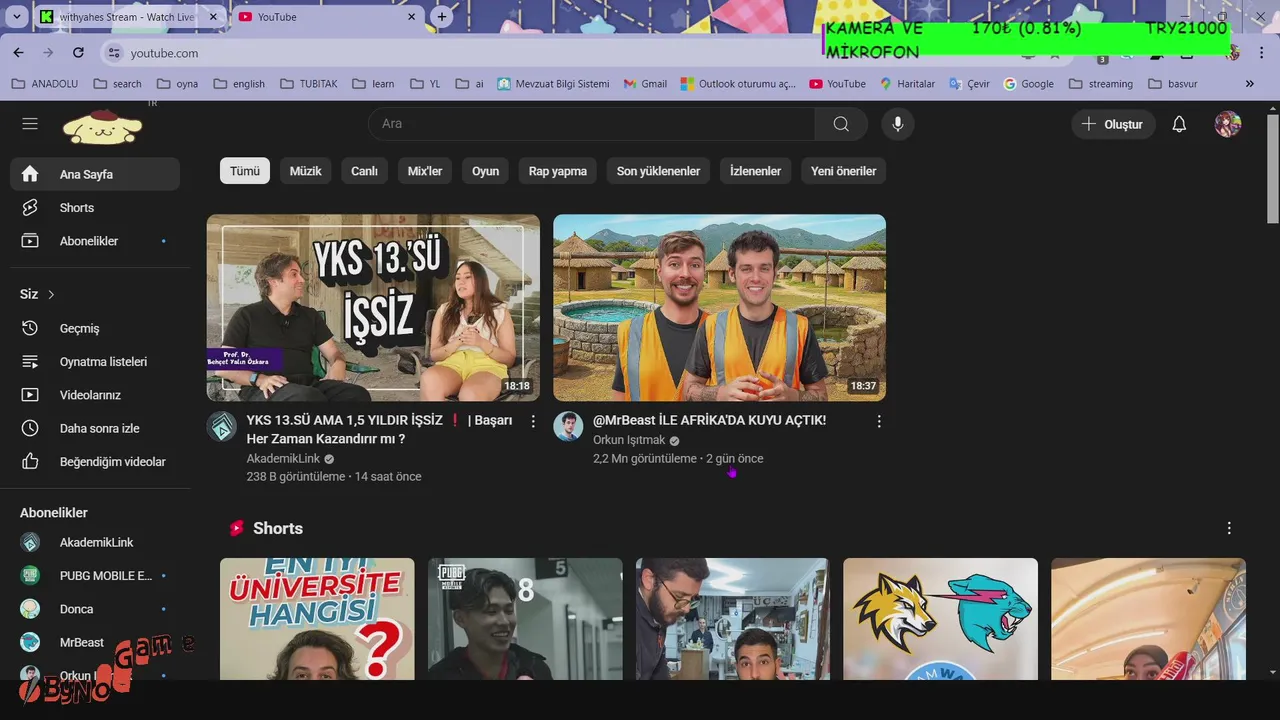Open tab search dropdown
The height and width of the screenshot is (720, 1280).
pos(18,17)
